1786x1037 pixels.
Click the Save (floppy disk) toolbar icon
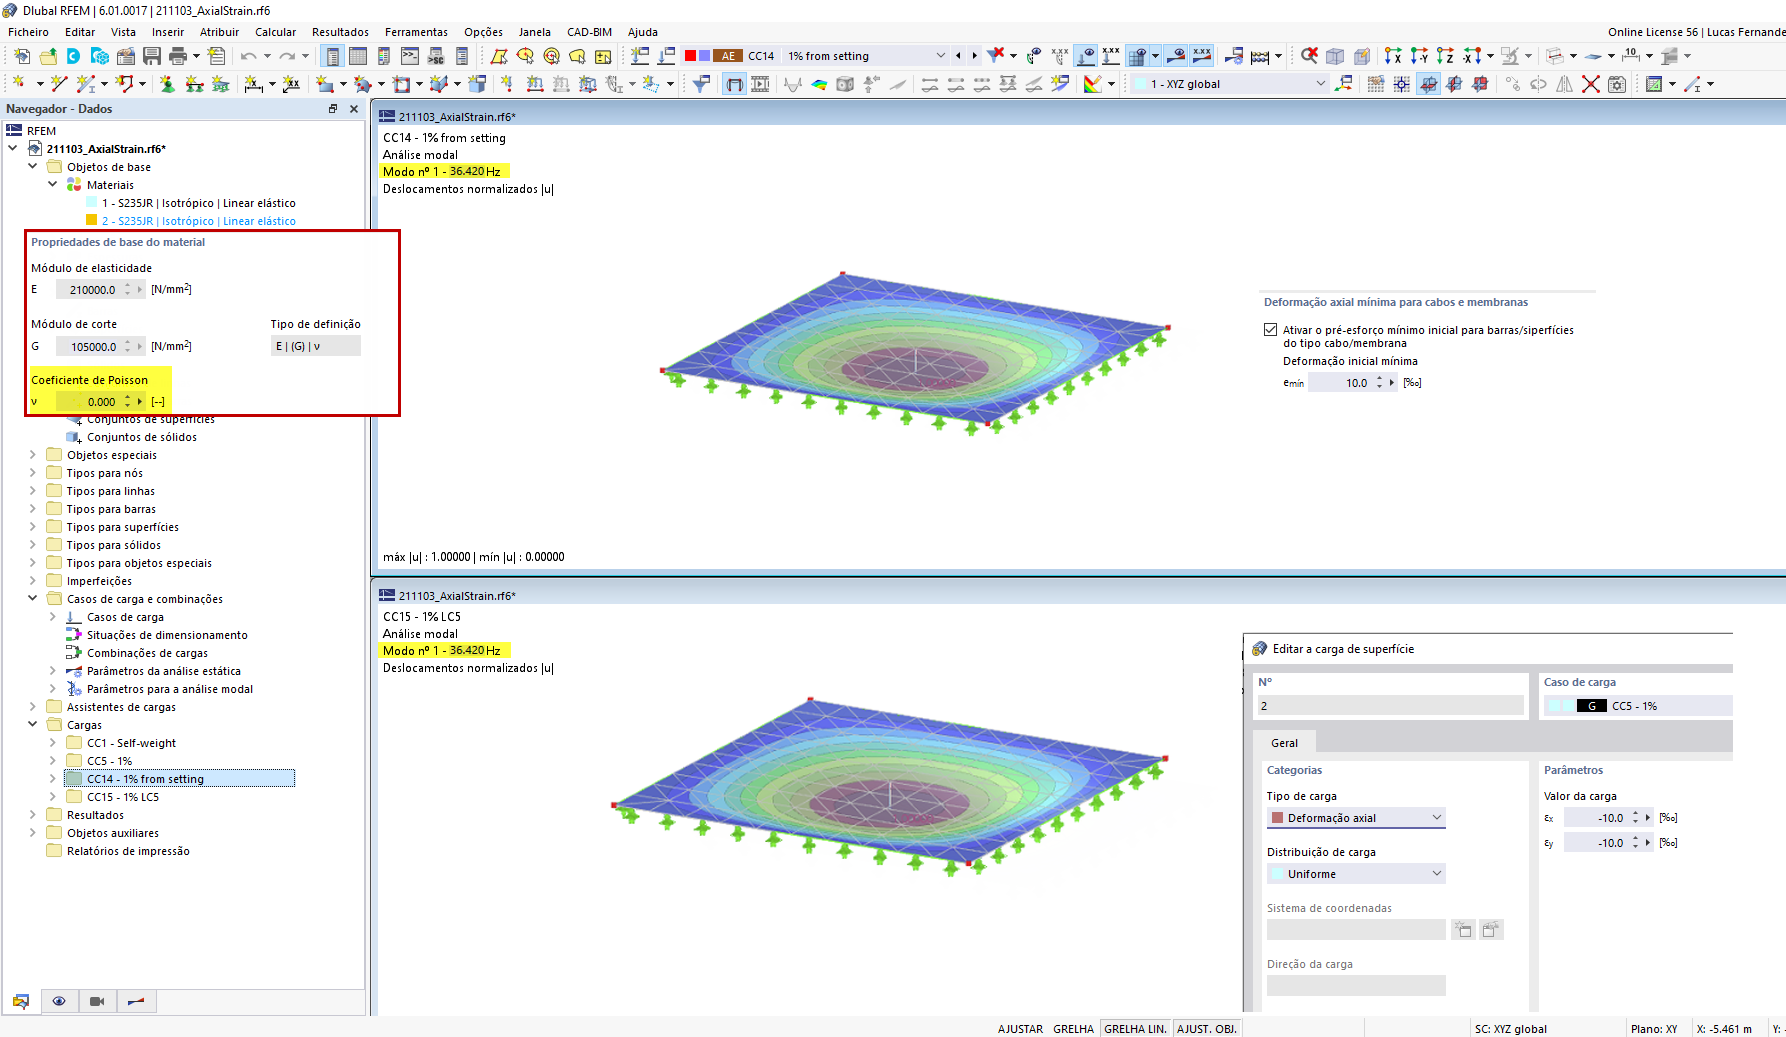point(152,56)
